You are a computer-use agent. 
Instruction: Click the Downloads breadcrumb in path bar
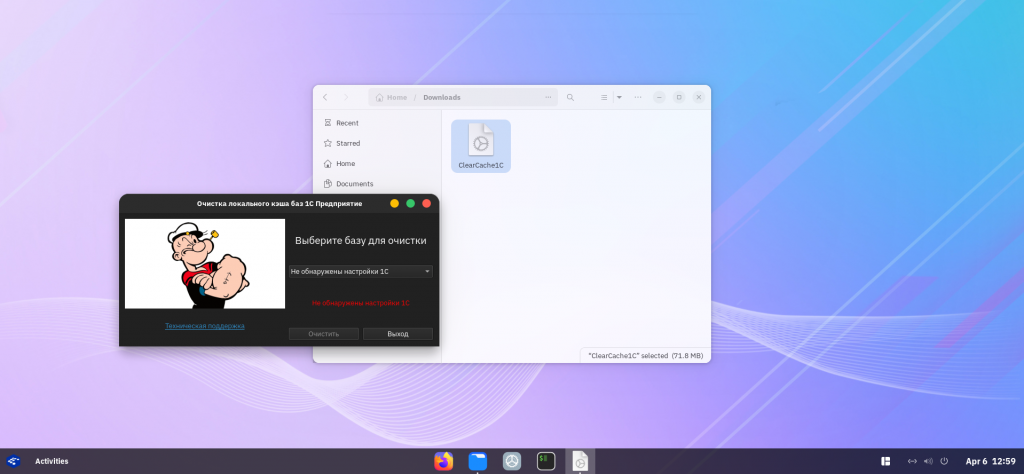(x=441, y=97)
